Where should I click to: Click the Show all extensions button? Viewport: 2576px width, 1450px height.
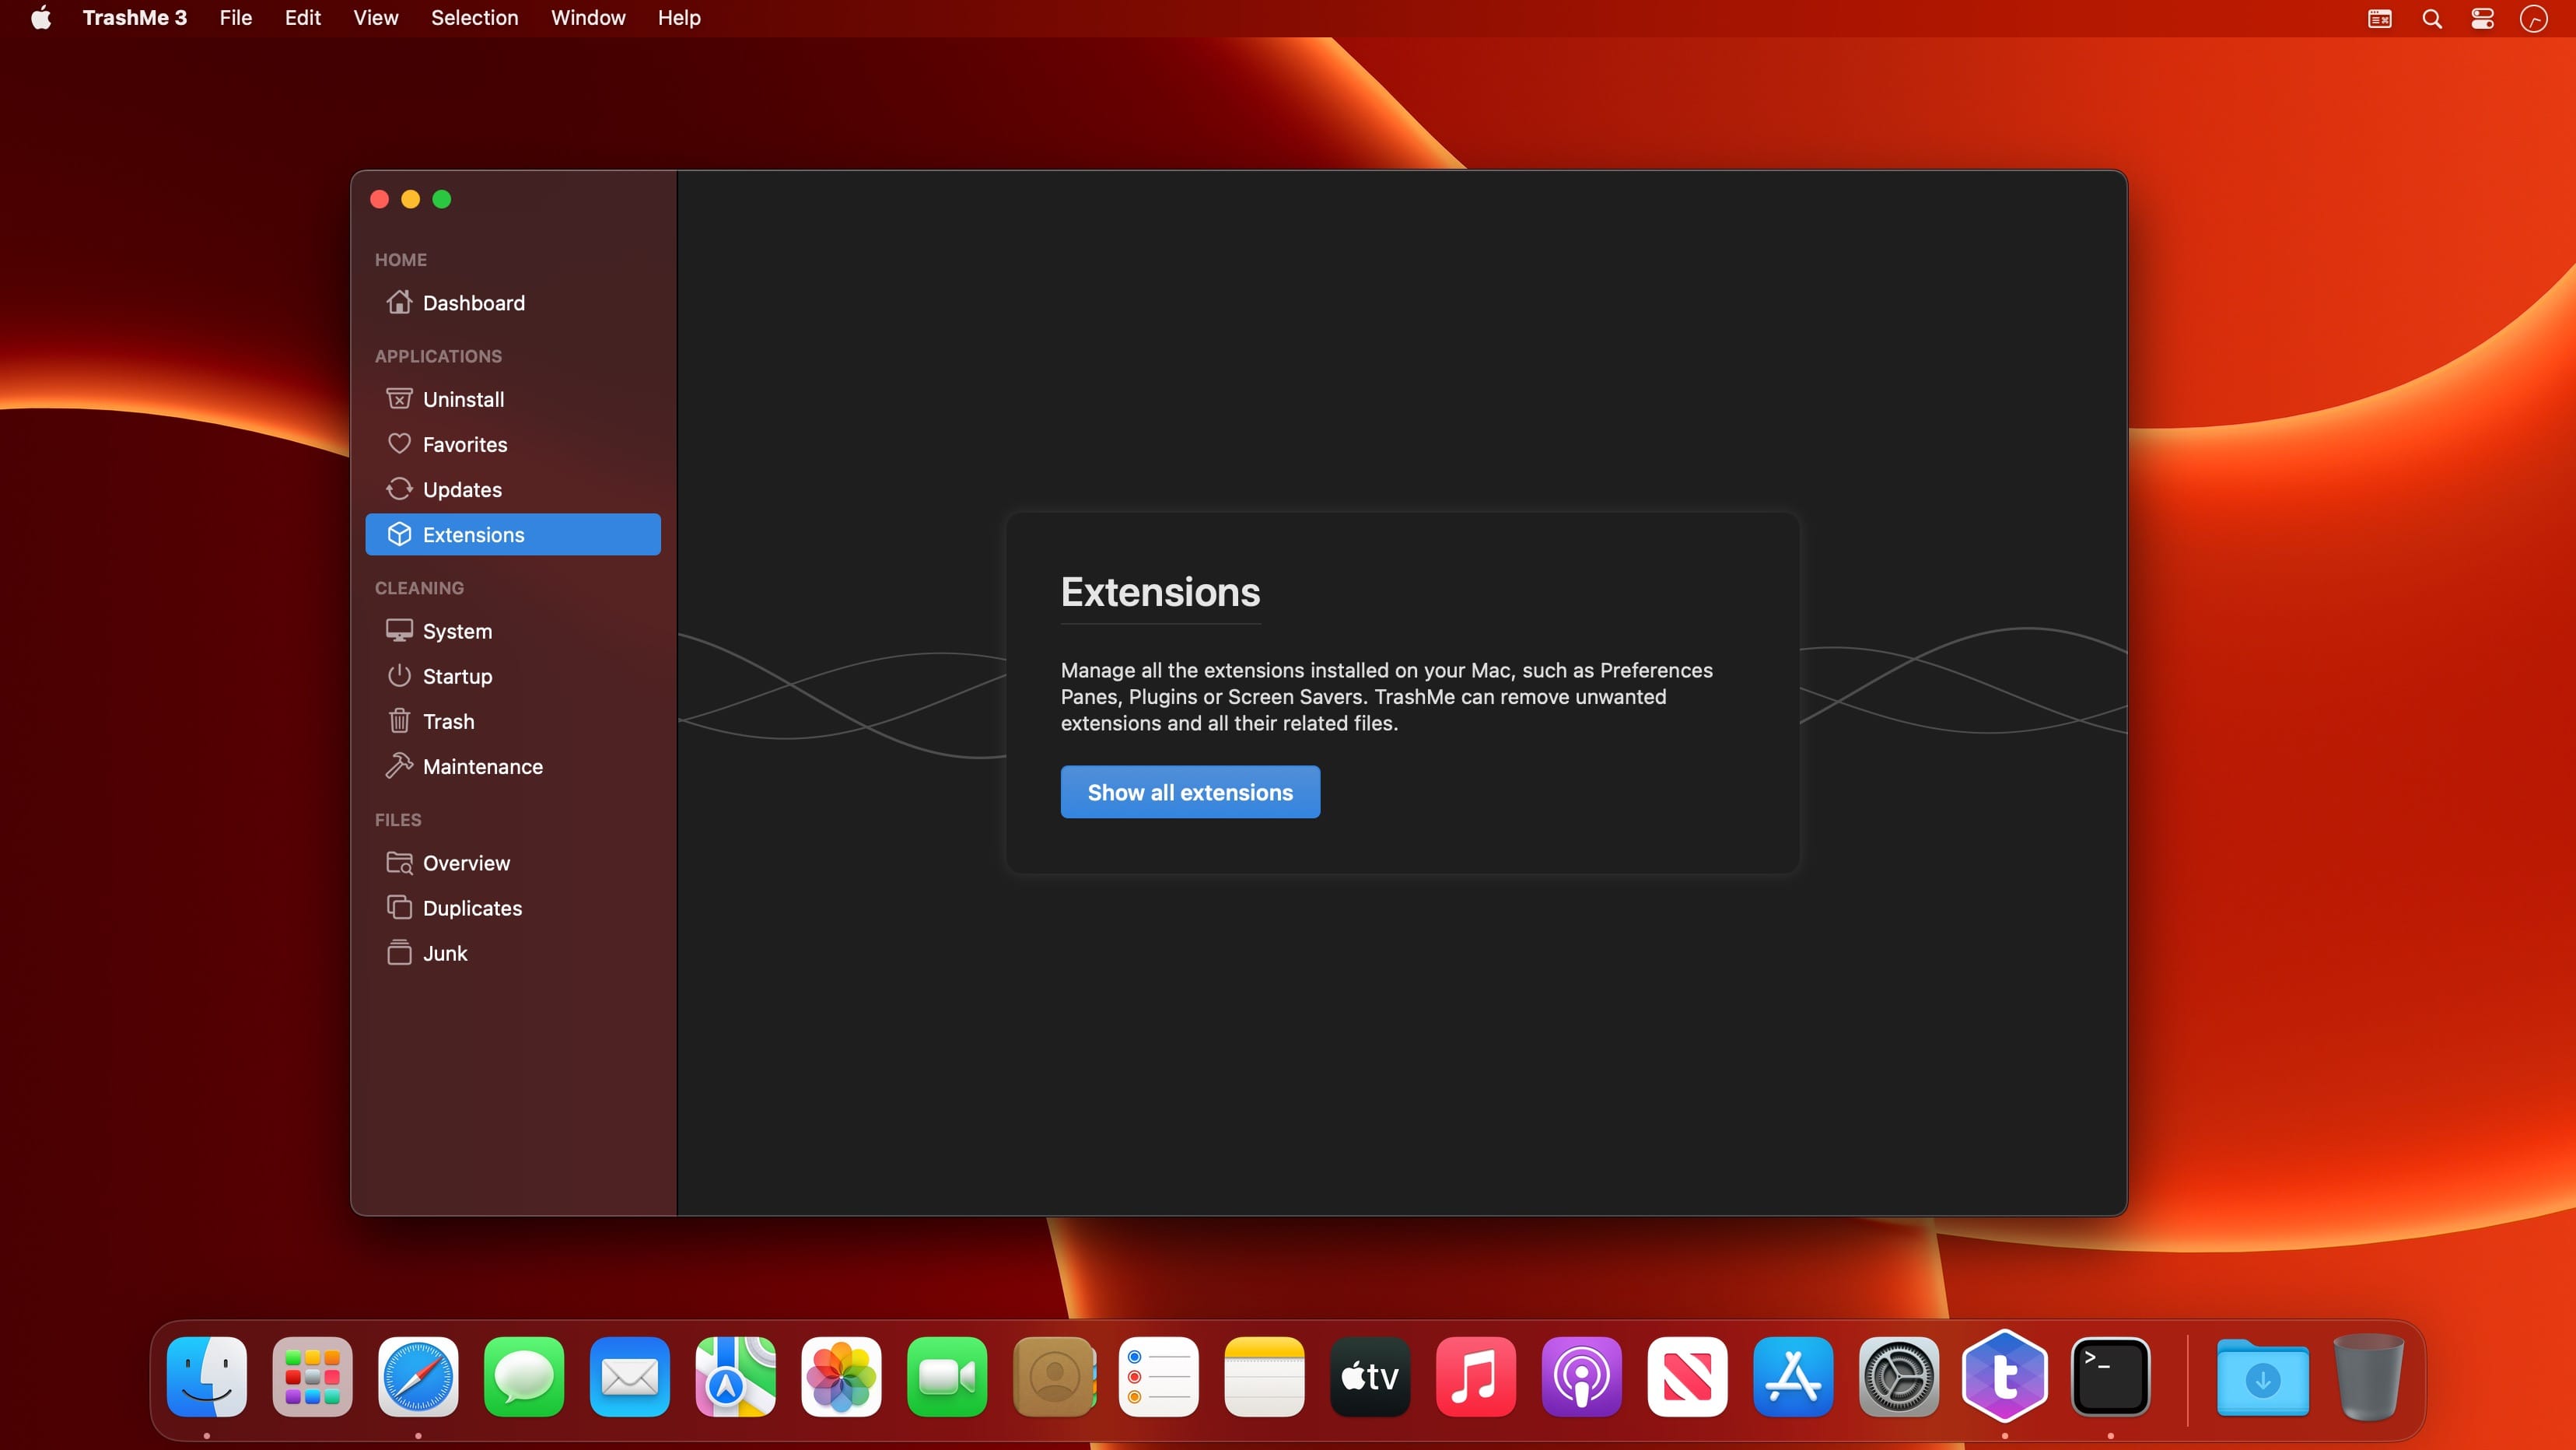(1190, 792)
